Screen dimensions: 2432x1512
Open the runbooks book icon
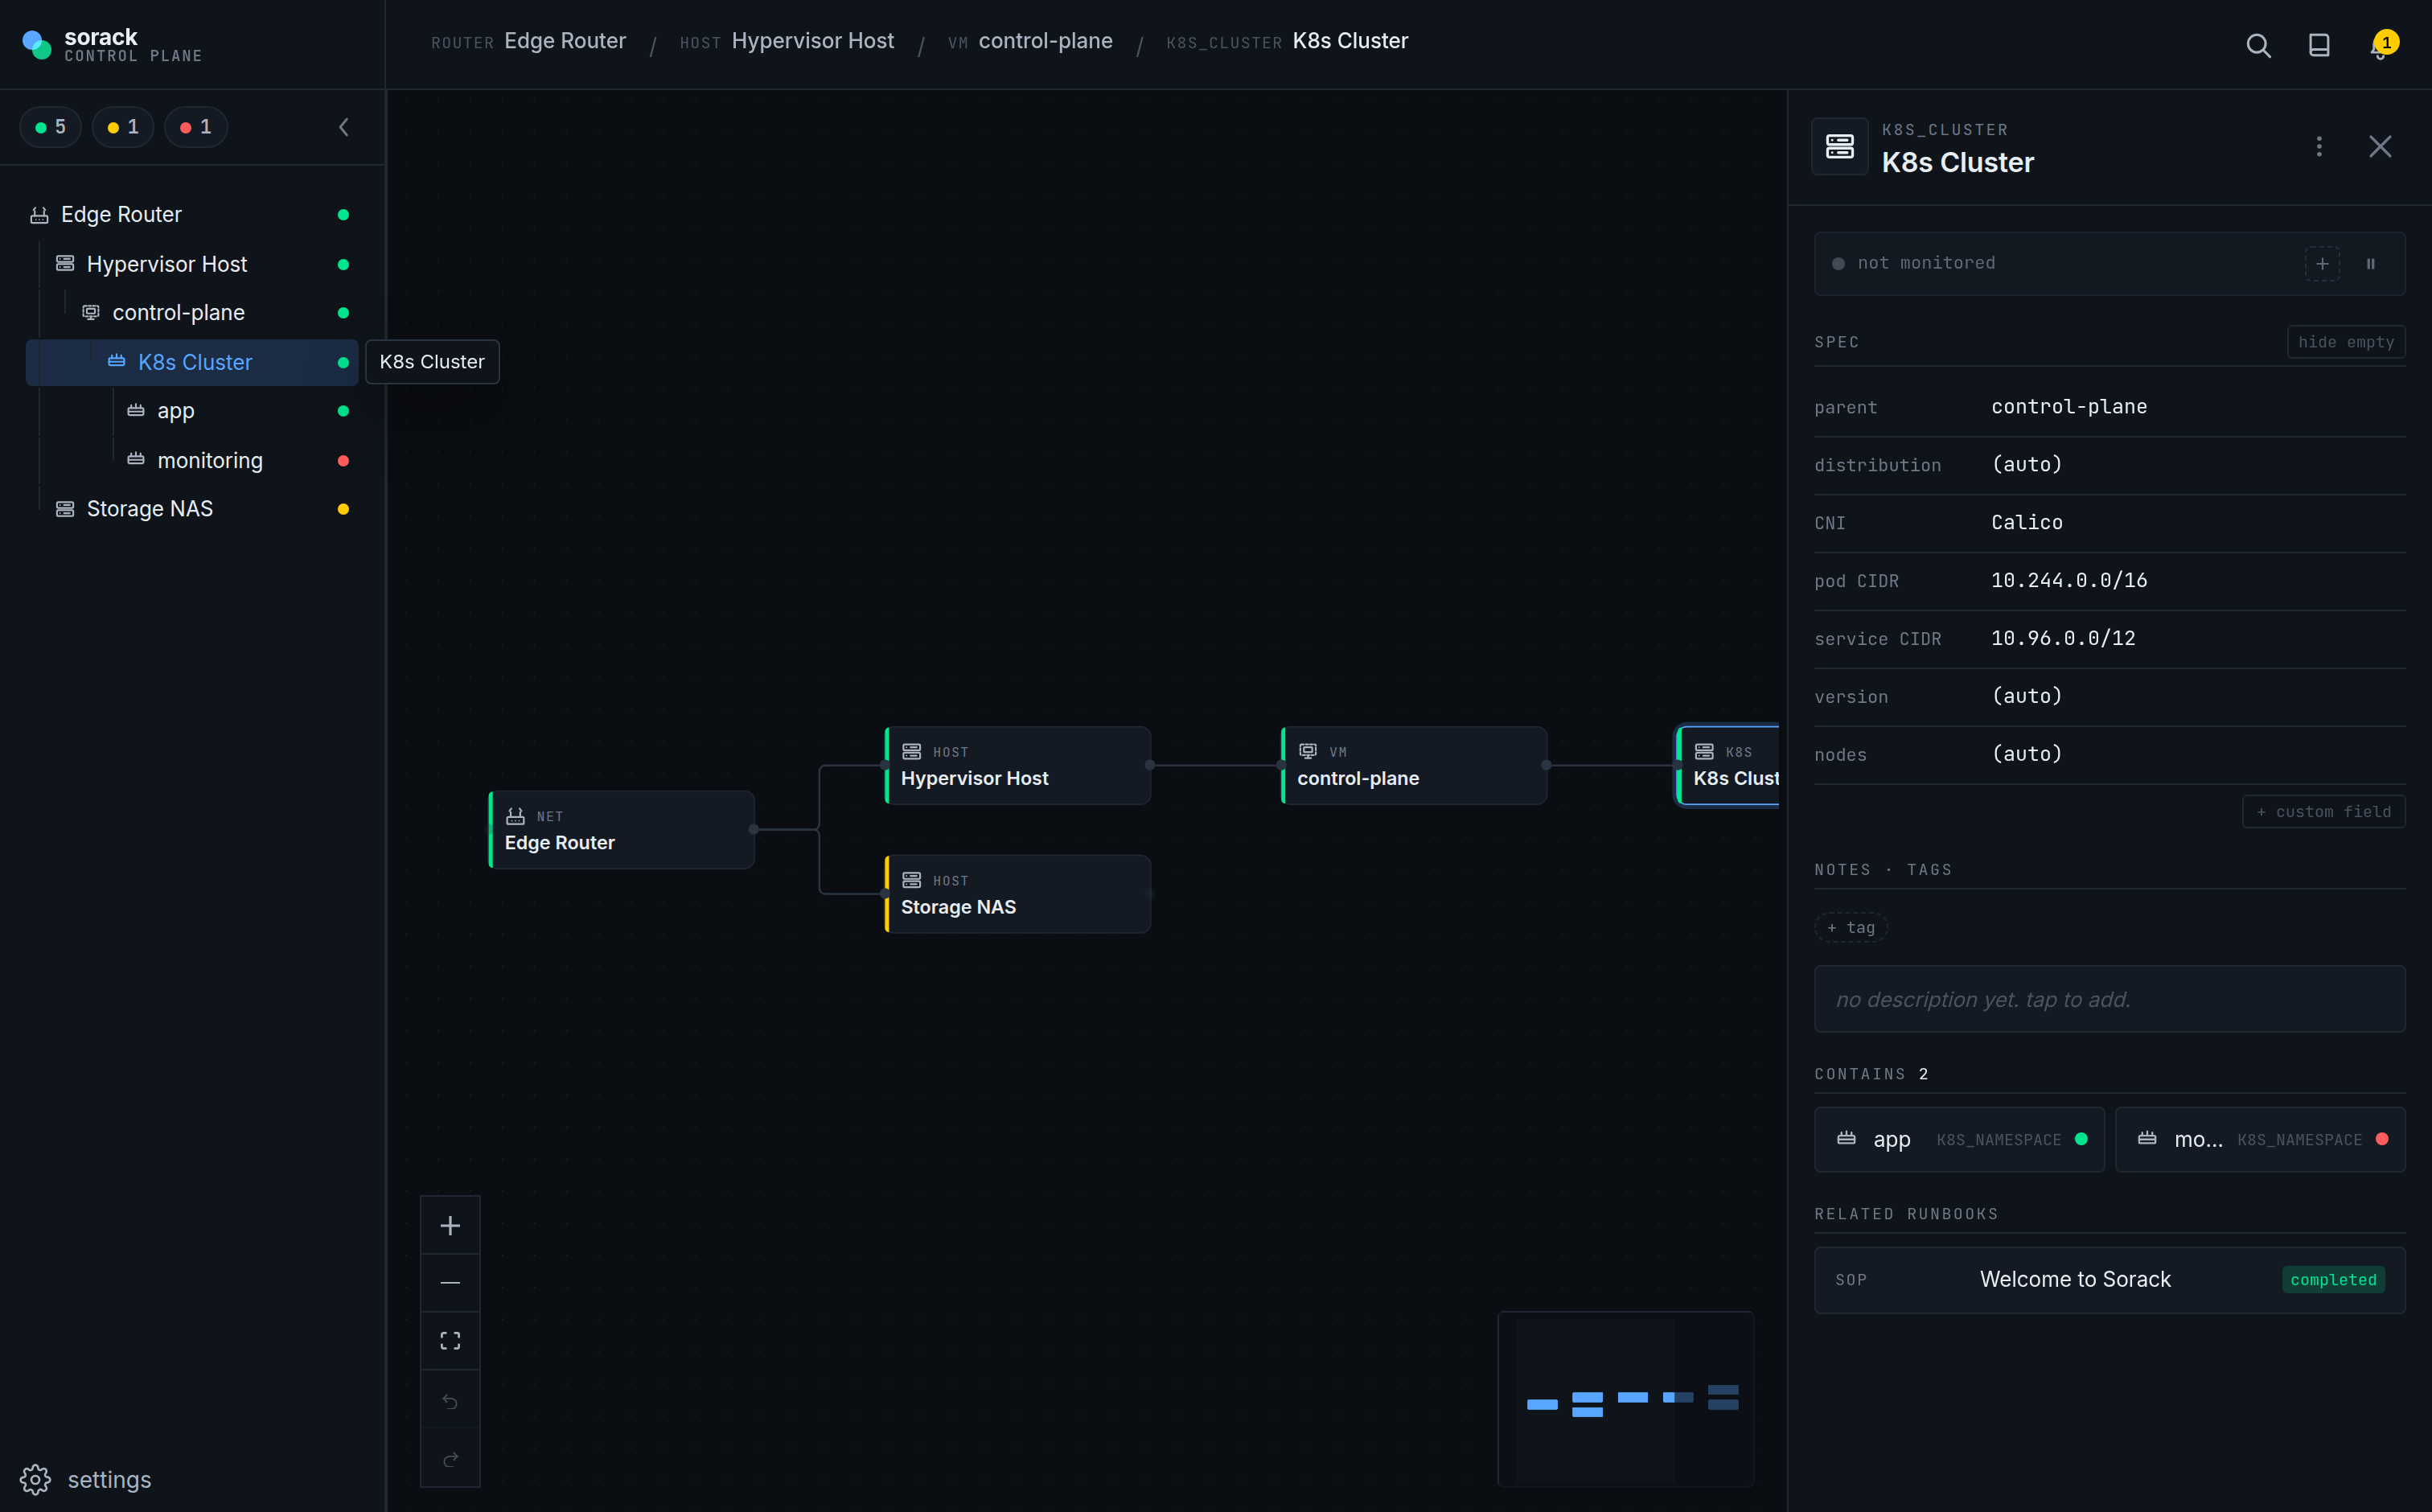point(2319,45)
